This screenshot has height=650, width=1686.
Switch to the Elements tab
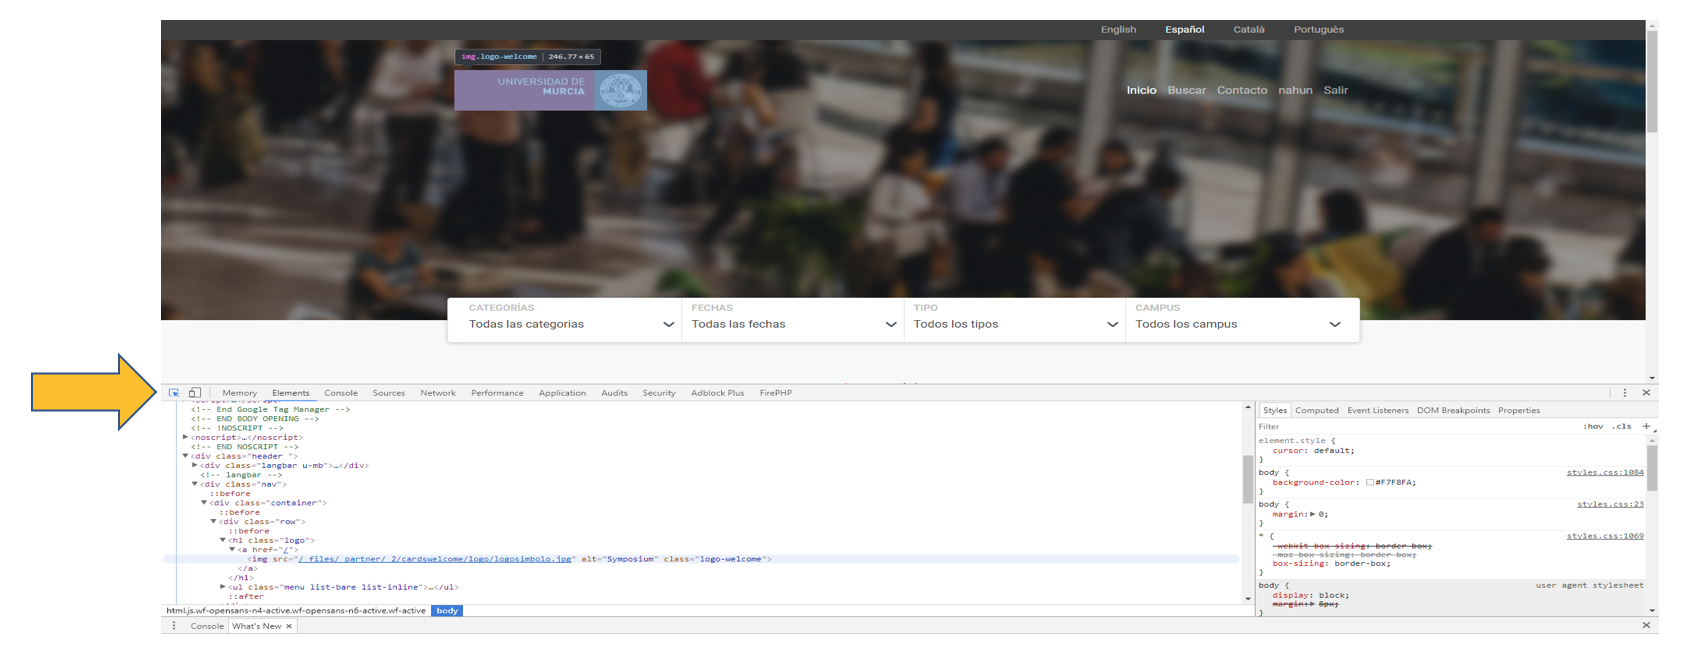(x=291, y=393)
